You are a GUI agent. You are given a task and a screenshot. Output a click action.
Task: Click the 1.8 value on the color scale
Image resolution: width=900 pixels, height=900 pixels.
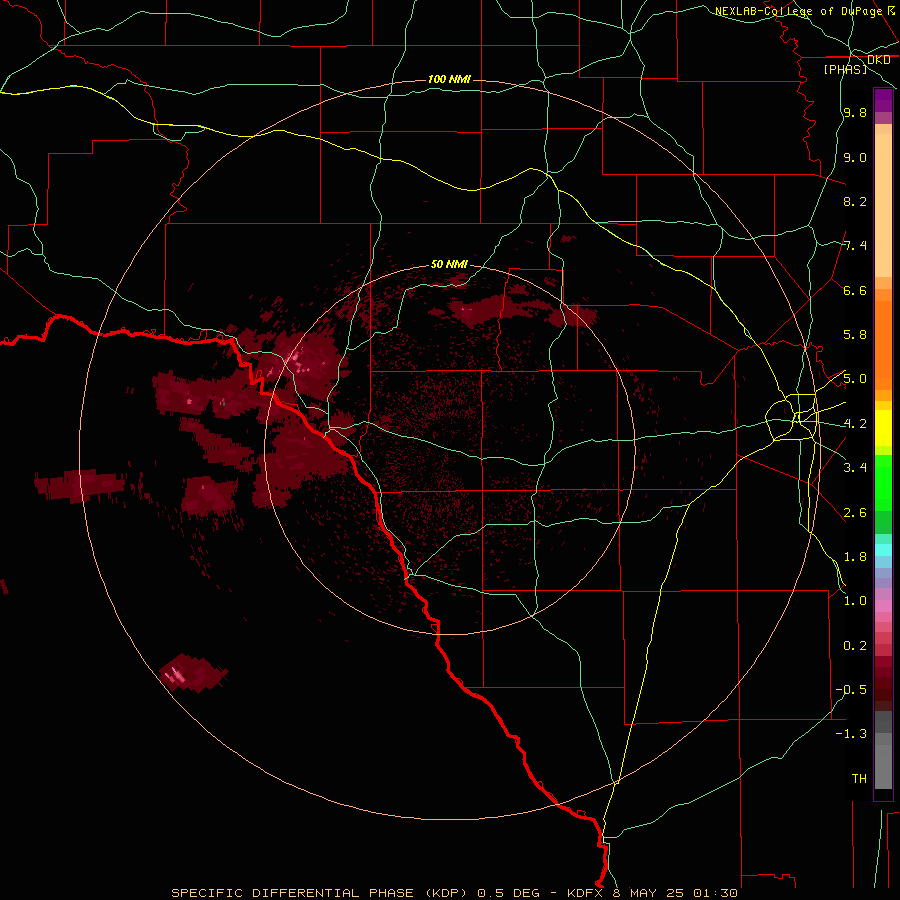pos(855,557)
